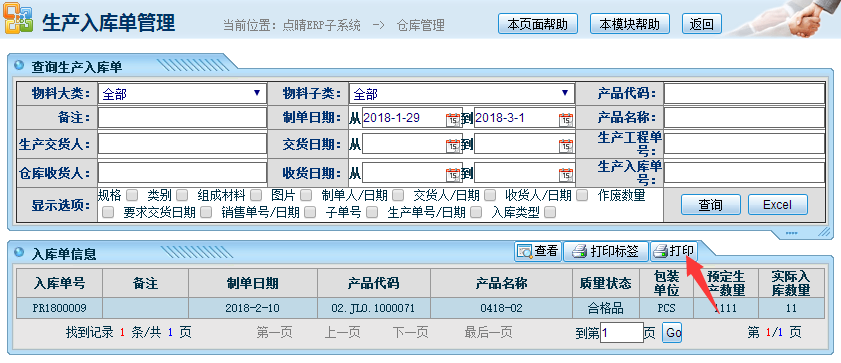841x363 pixels.
Task: Select the PR1800009 record row
Action: pyautogui.click(x=420, y=308)
